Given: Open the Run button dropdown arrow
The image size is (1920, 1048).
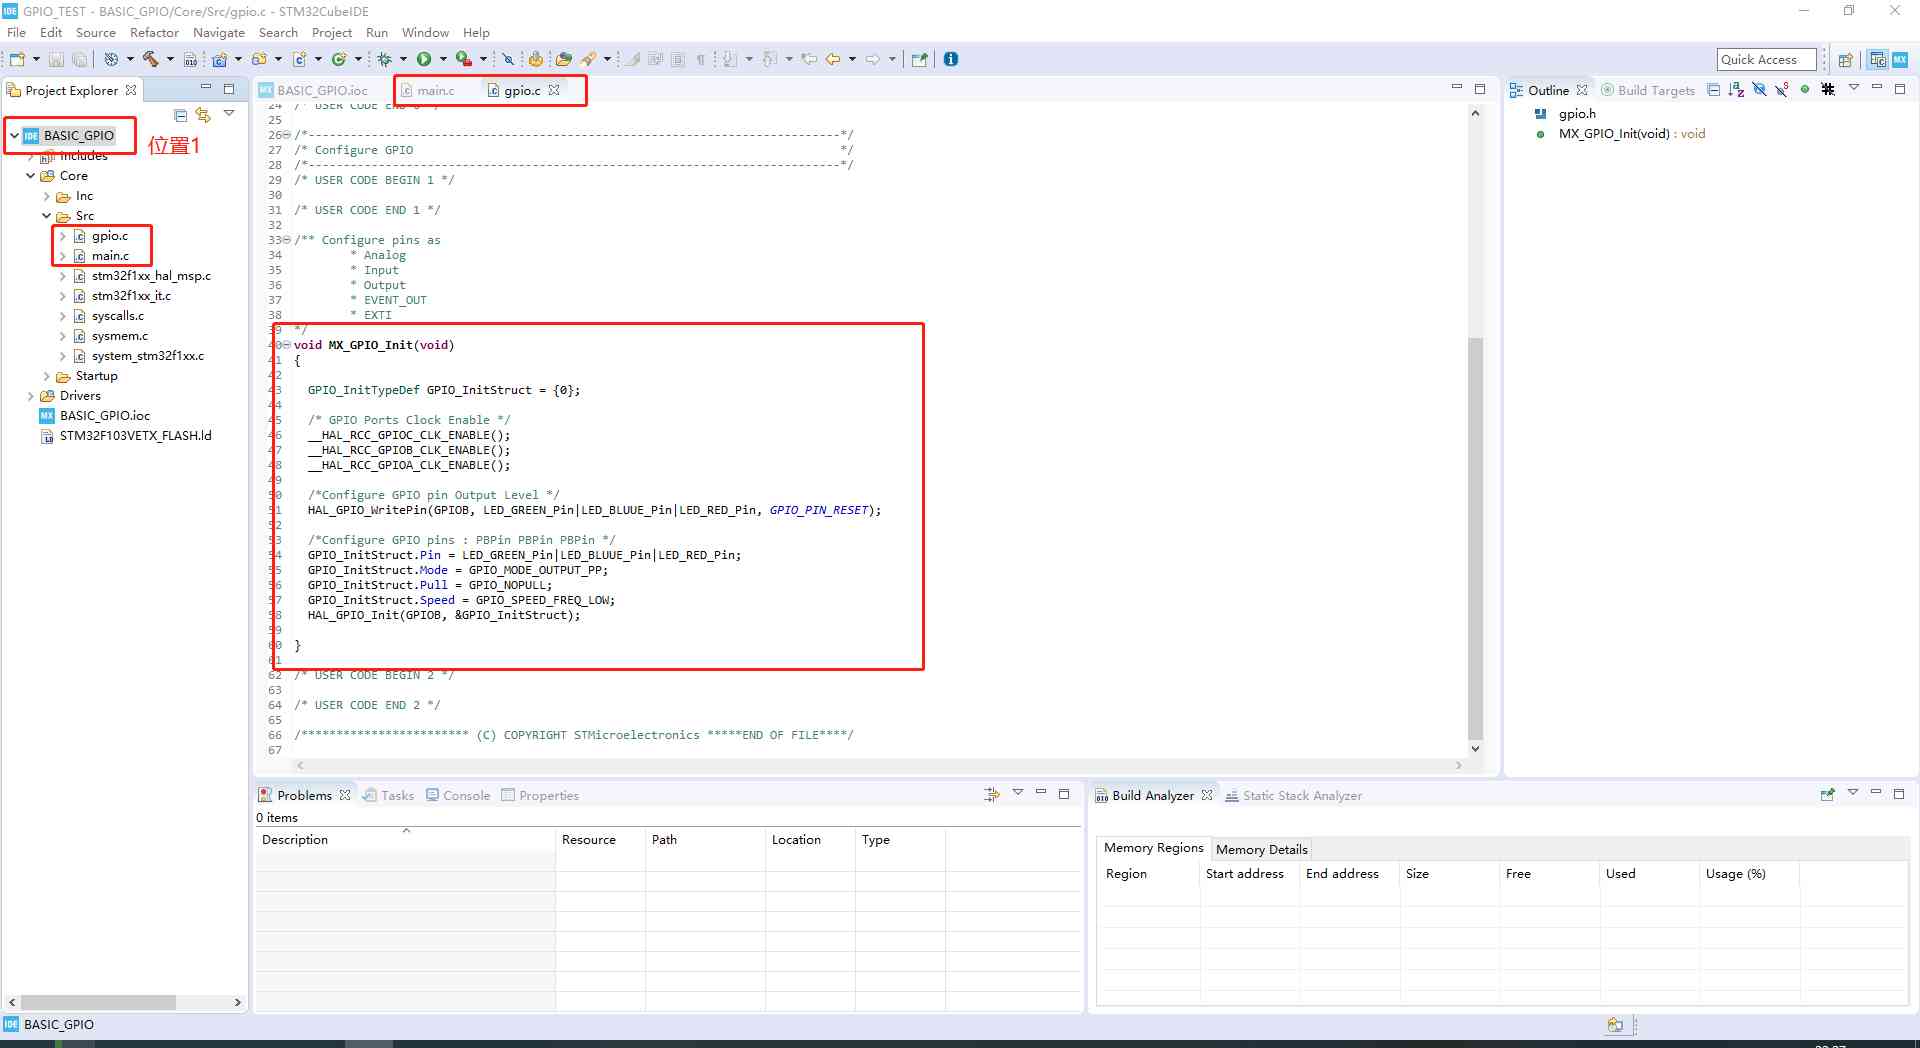Looking at the screenshot, I should [x=443, y=59].
